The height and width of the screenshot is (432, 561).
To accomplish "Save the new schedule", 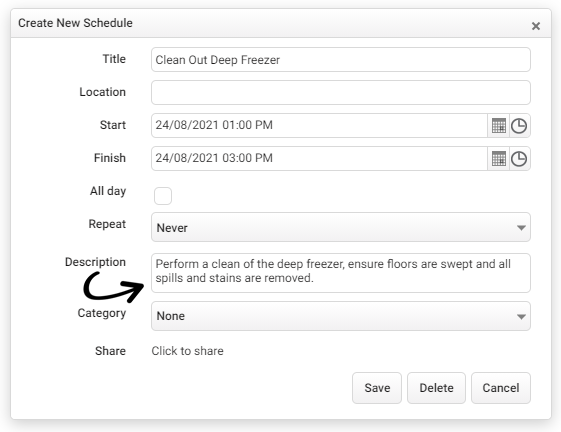I will click(x=377, y=388).
